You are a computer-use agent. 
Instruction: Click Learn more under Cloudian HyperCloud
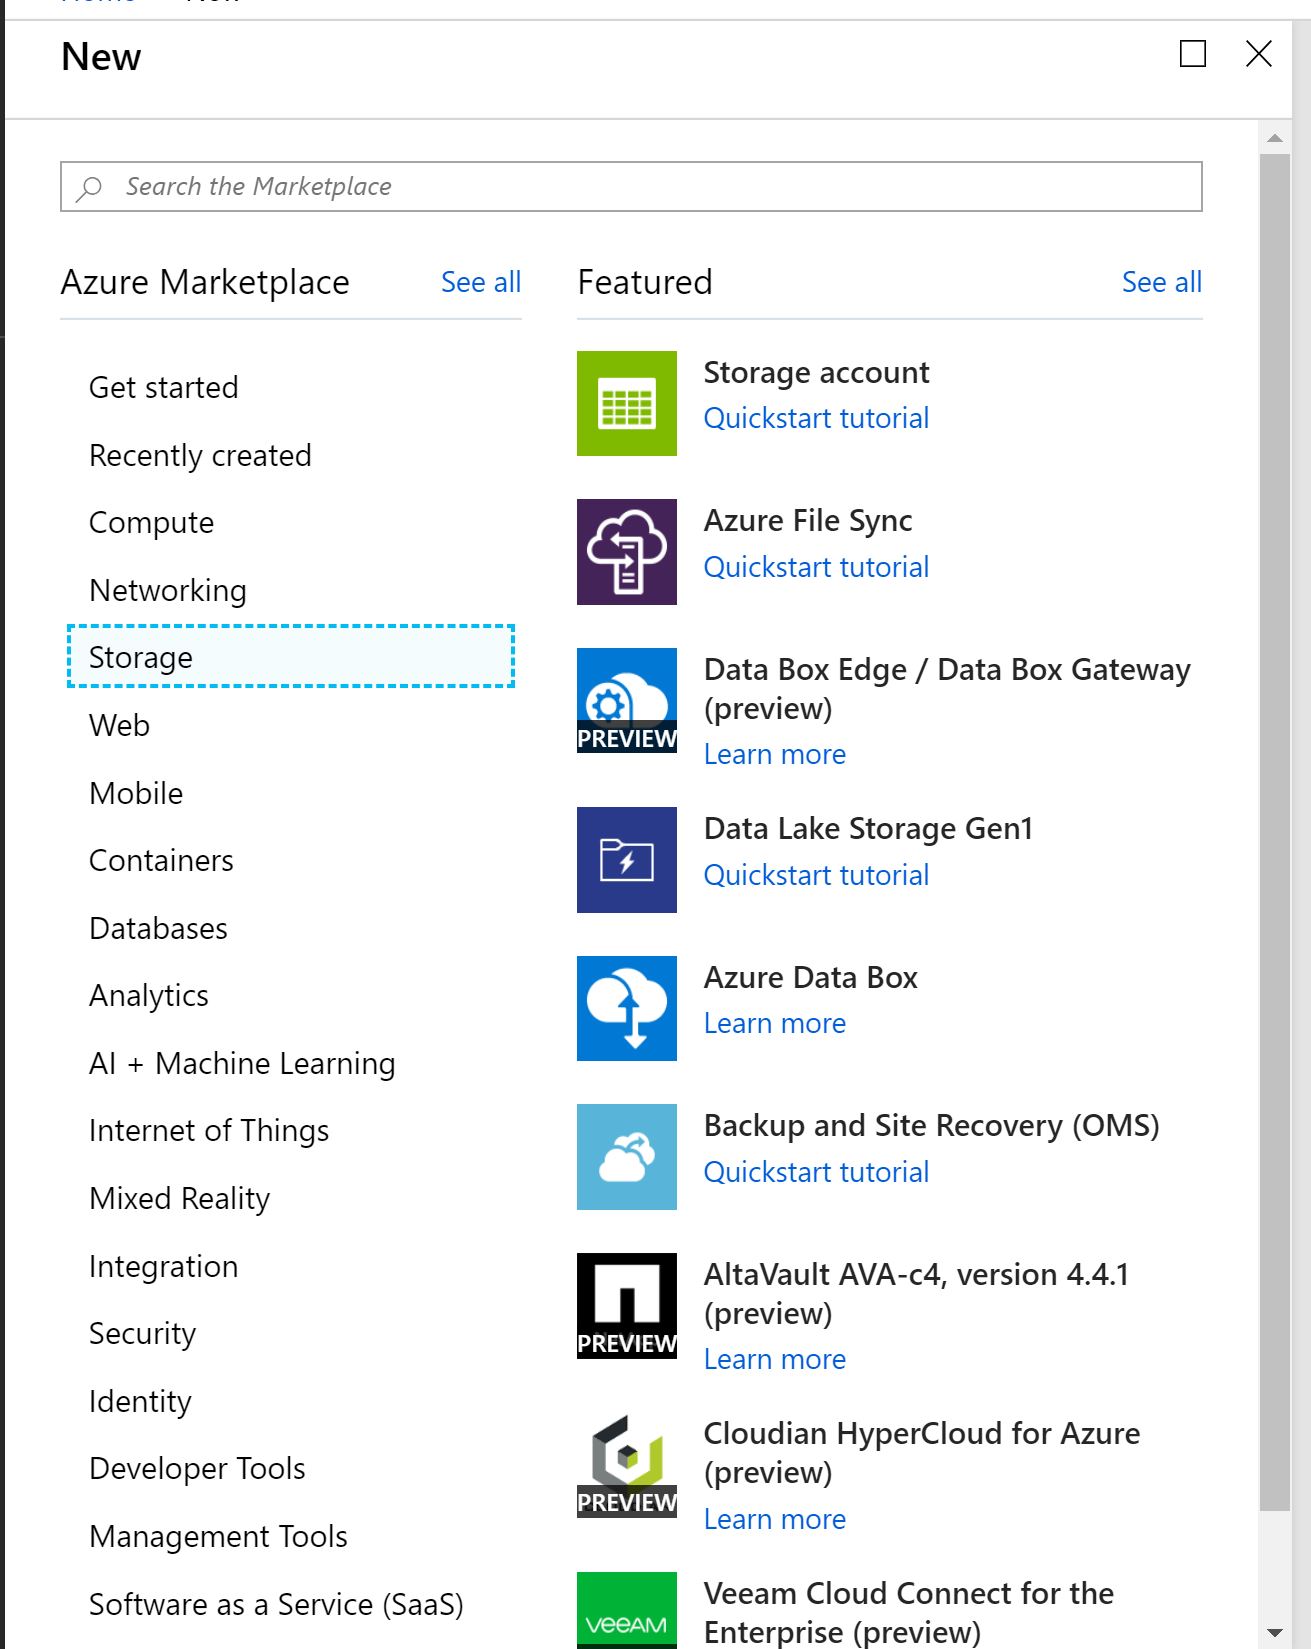tap(775, 1519)
